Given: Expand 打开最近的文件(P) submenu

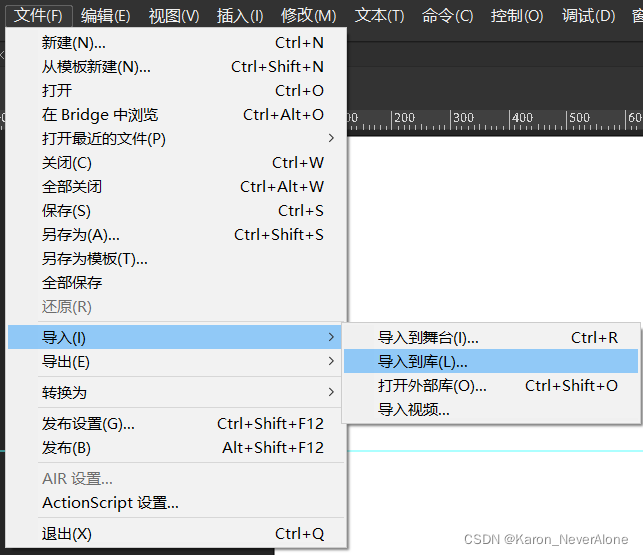Looking at the screenshot, I should tap(177, 139).
